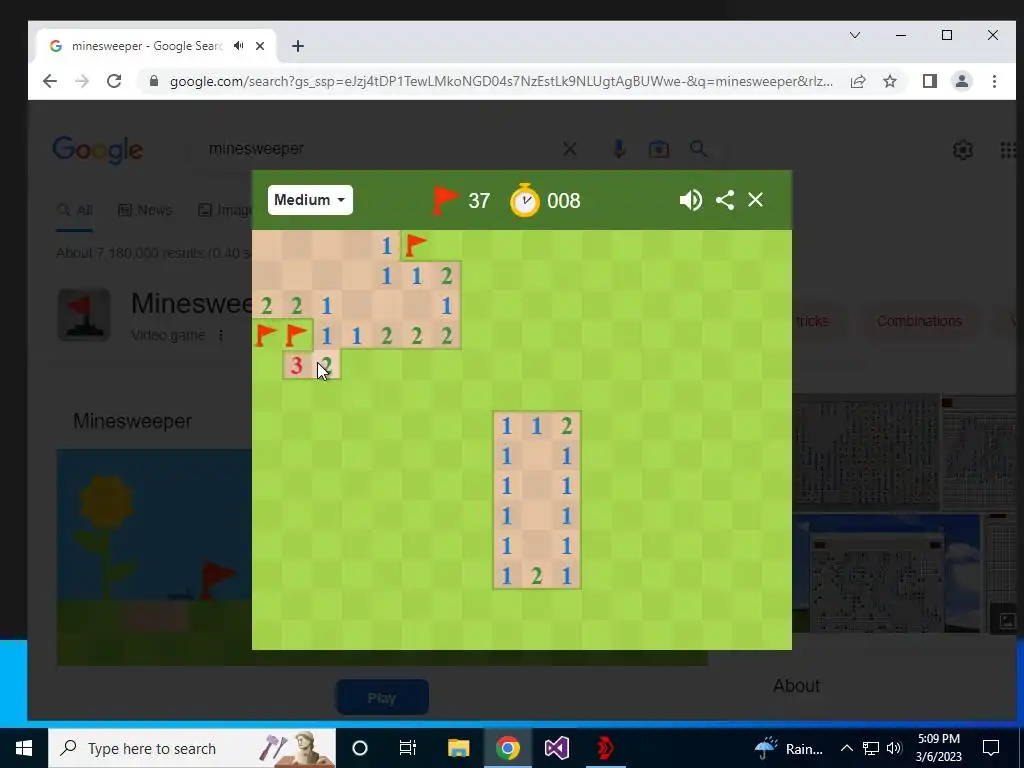Viewport: 1024px width, 768px height.
Task: Select the News search tab
Action: click(145, 210)
